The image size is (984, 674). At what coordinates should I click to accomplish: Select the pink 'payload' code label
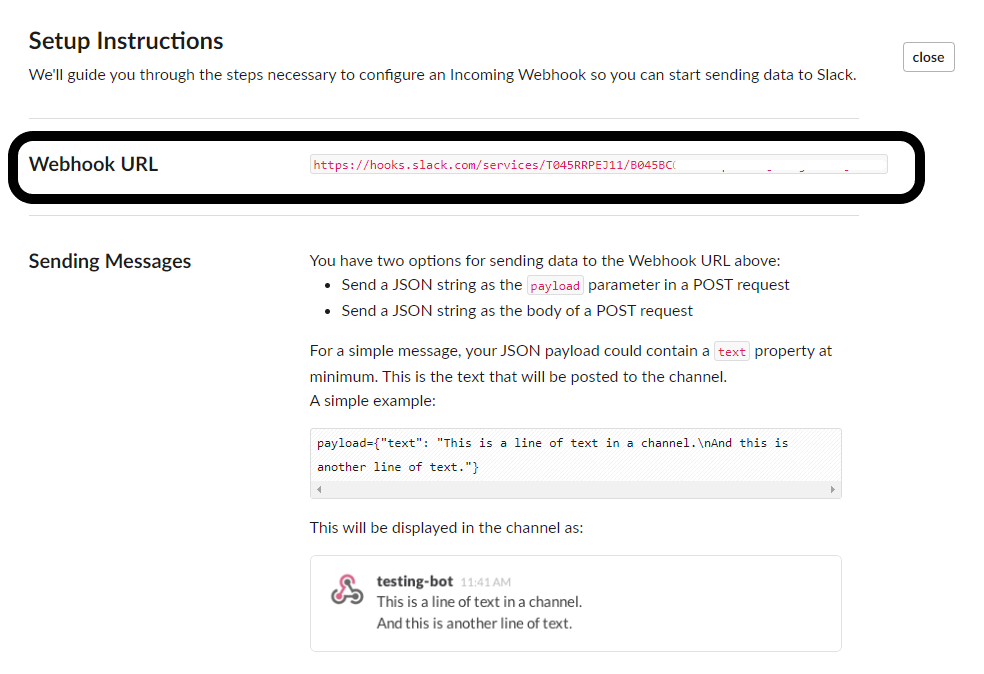(555, 286)
